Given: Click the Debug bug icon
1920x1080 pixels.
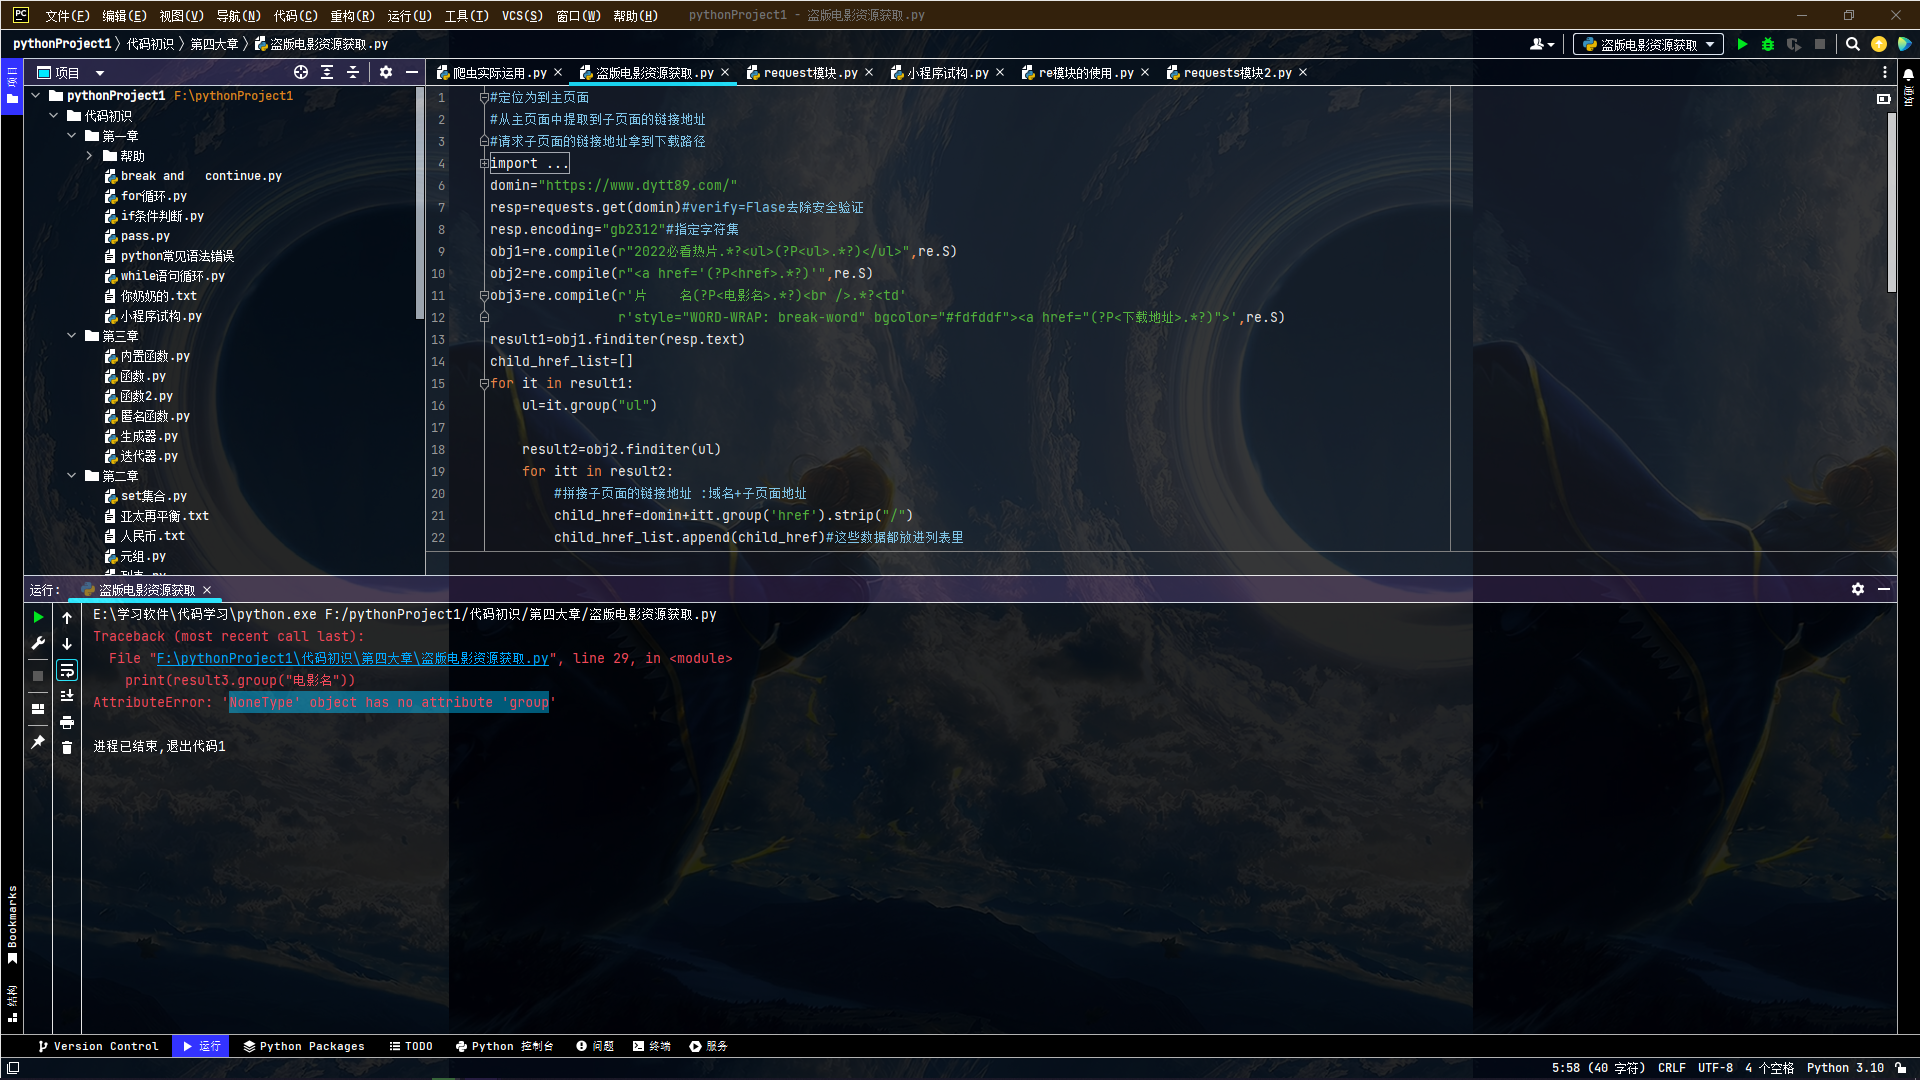Looking at the screenshot, I should click(1768, 44).
